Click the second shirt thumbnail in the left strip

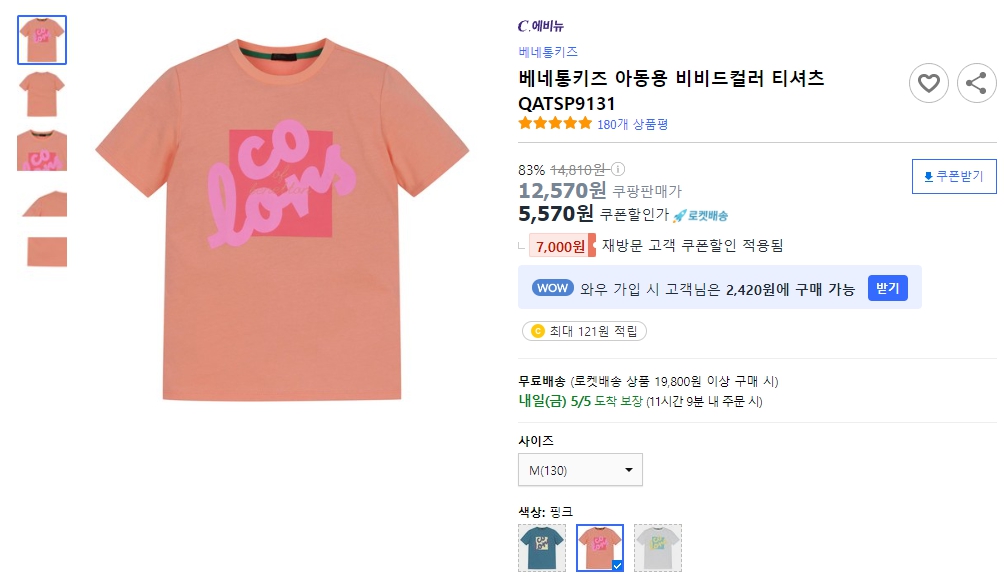point(41,93)
